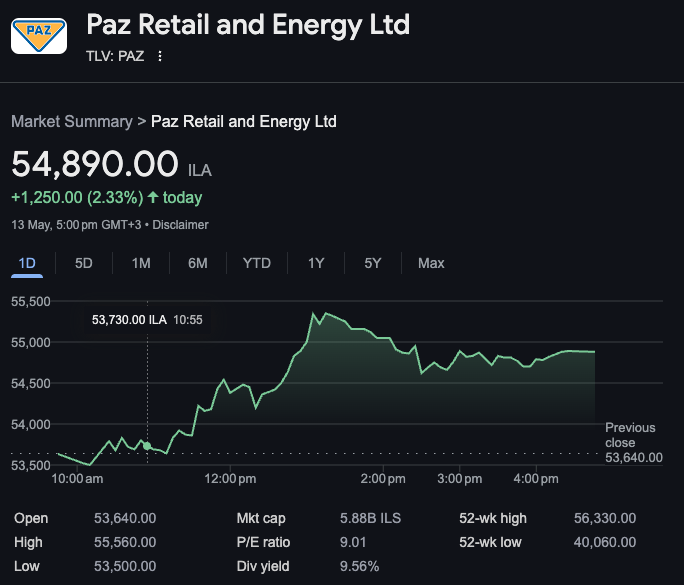Click the P/E ratio value 9.01
Screen dimensions: 684x585
(353, 542)
